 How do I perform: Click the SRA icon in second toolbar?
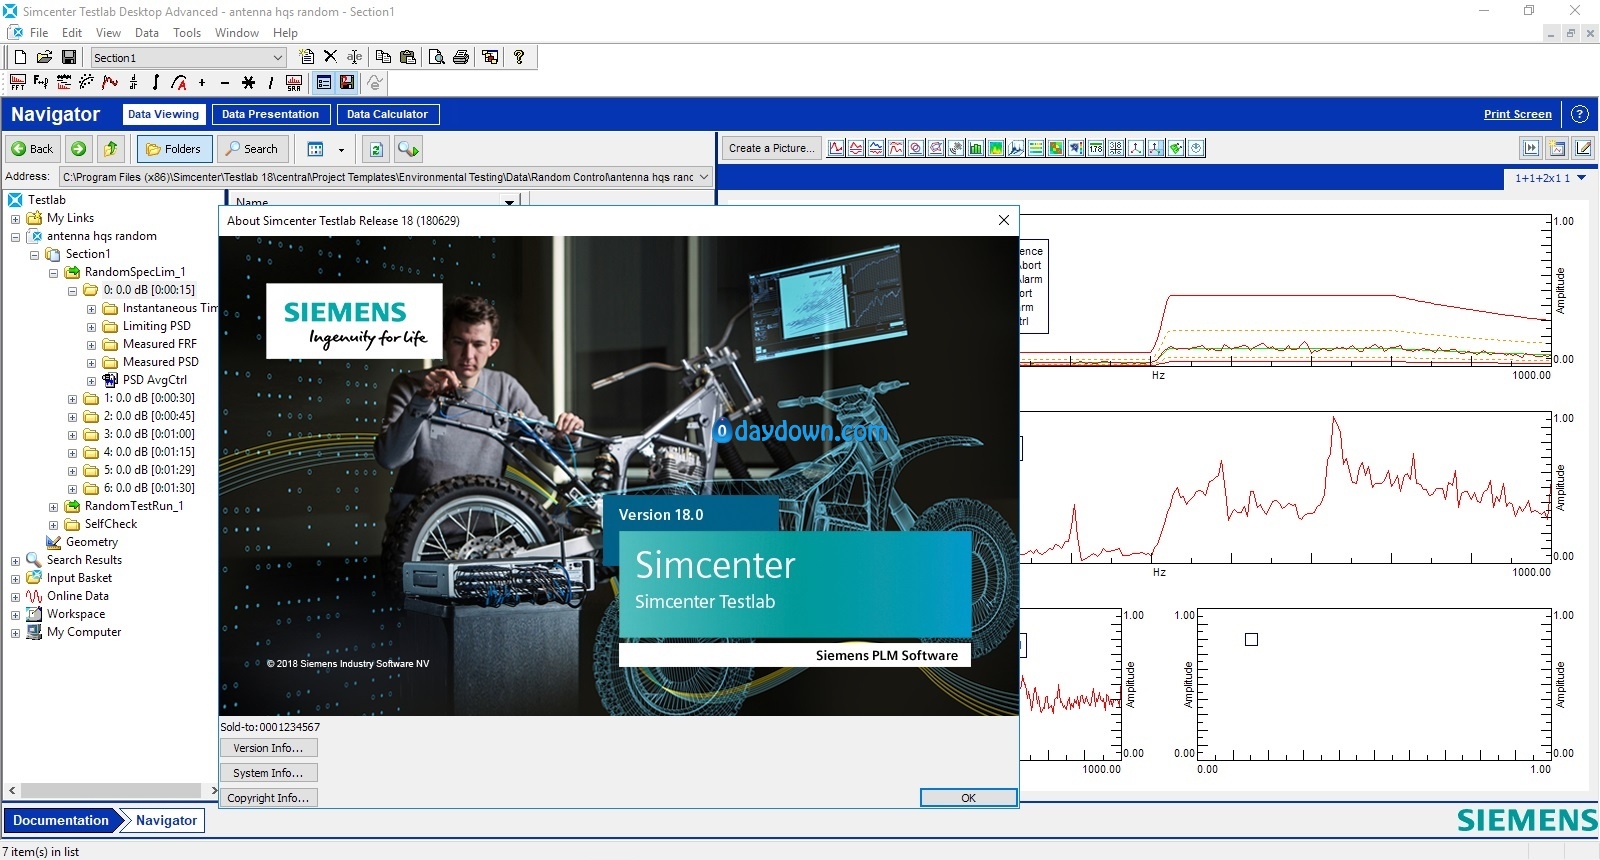pos(294,83)
